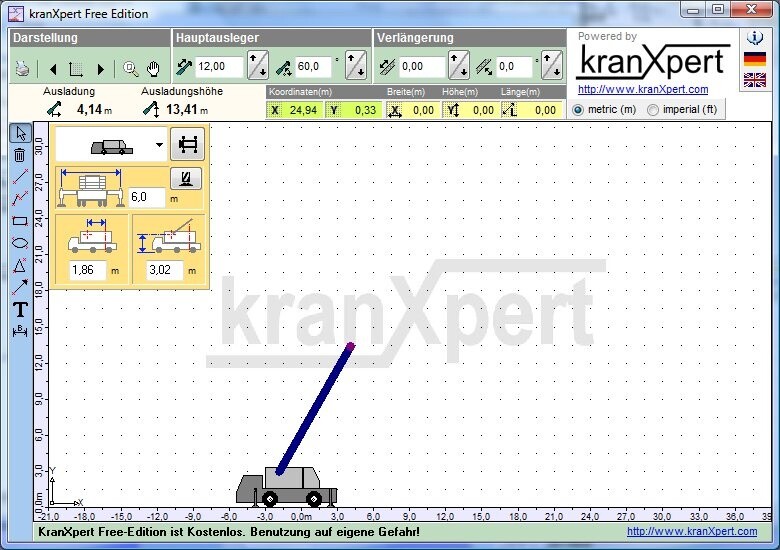Click the outrigger width field 6,0

pos(146,197)
